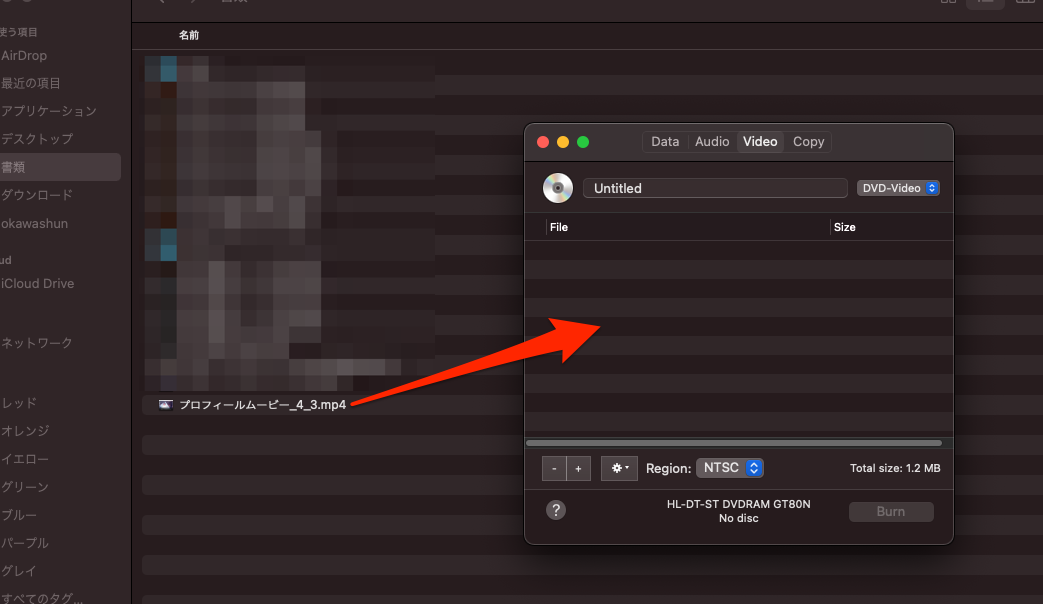Open ダウンロード in the Finder sidebar
This screenshot has width=1043, height=604.
tap(37, 195)
